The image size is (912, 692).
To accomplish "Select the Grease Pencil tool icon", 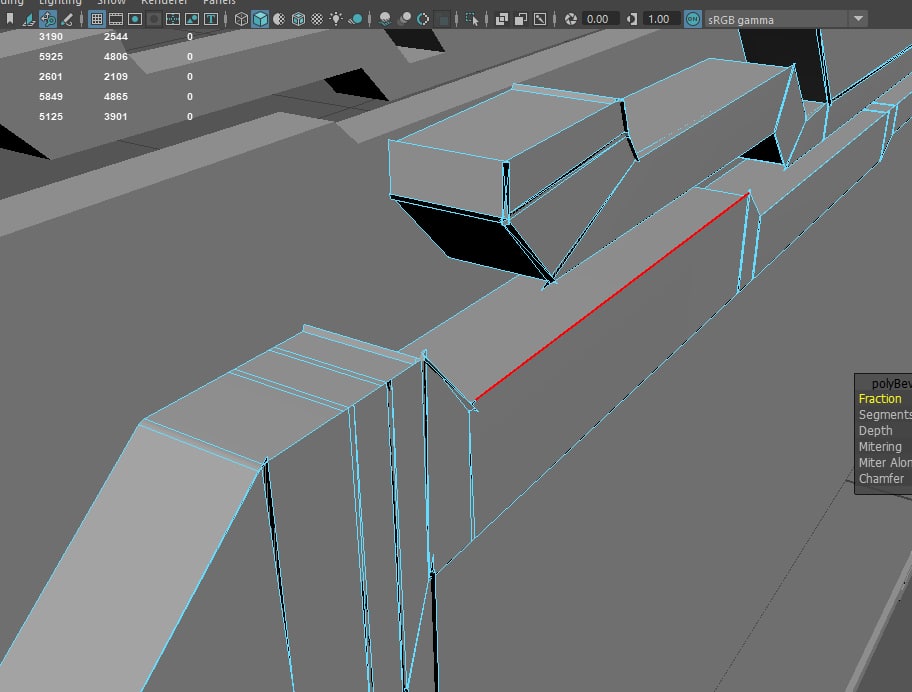I will [x=67, y=19].
